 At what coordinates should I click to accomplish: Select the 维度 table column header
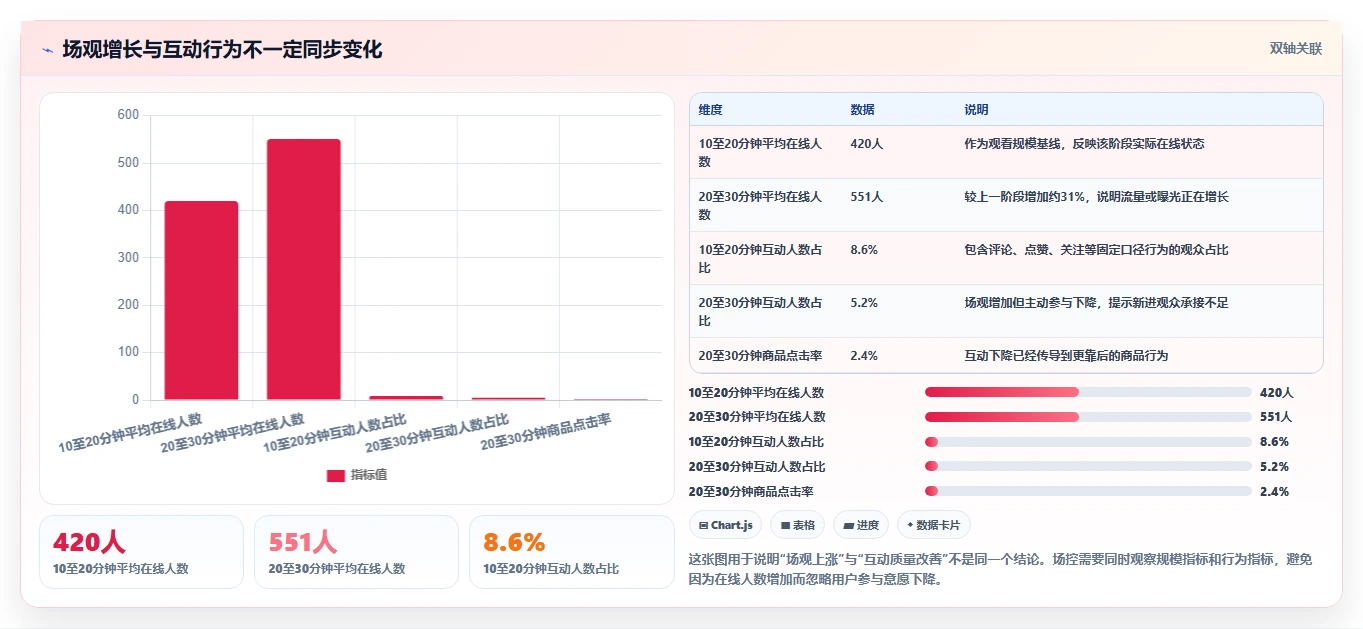pyautogui.click(x=711, y=110)
